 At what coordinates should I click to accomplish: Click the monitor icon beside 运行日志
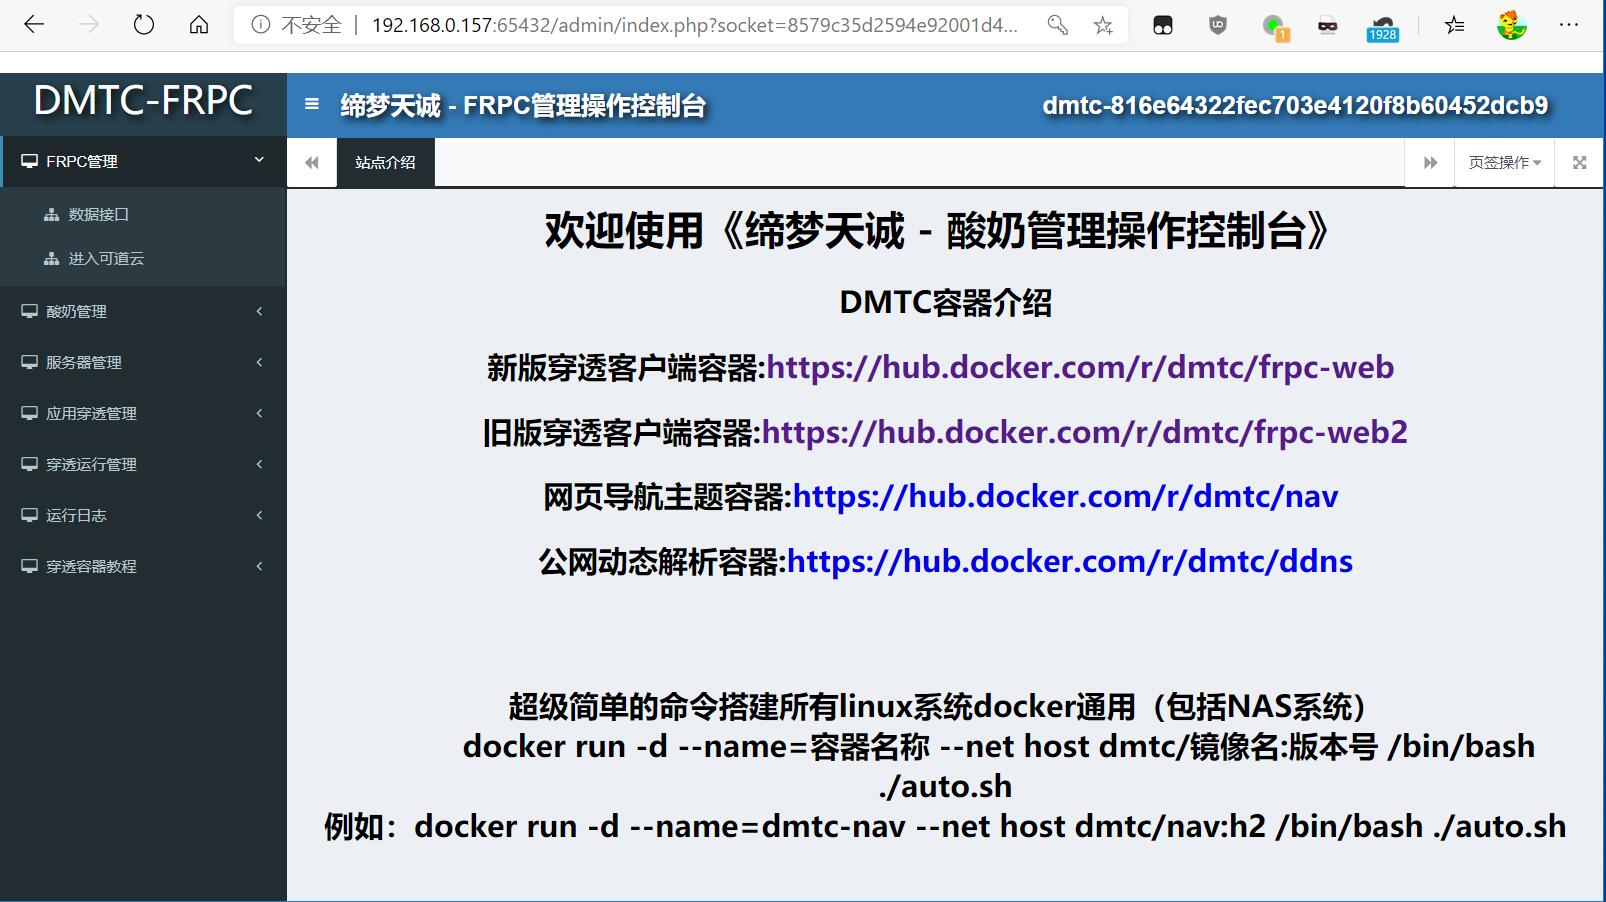[30, 515]
